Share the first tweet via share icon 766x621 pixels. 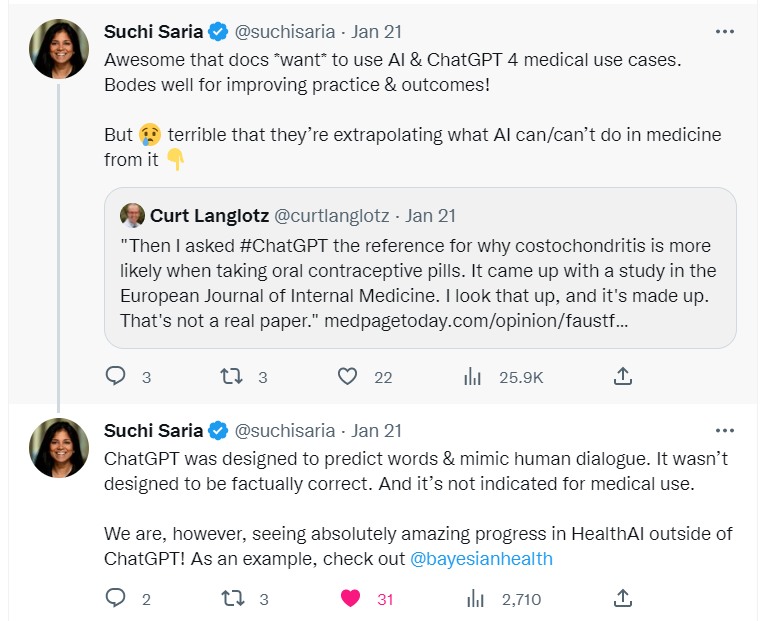pos(622,377)
